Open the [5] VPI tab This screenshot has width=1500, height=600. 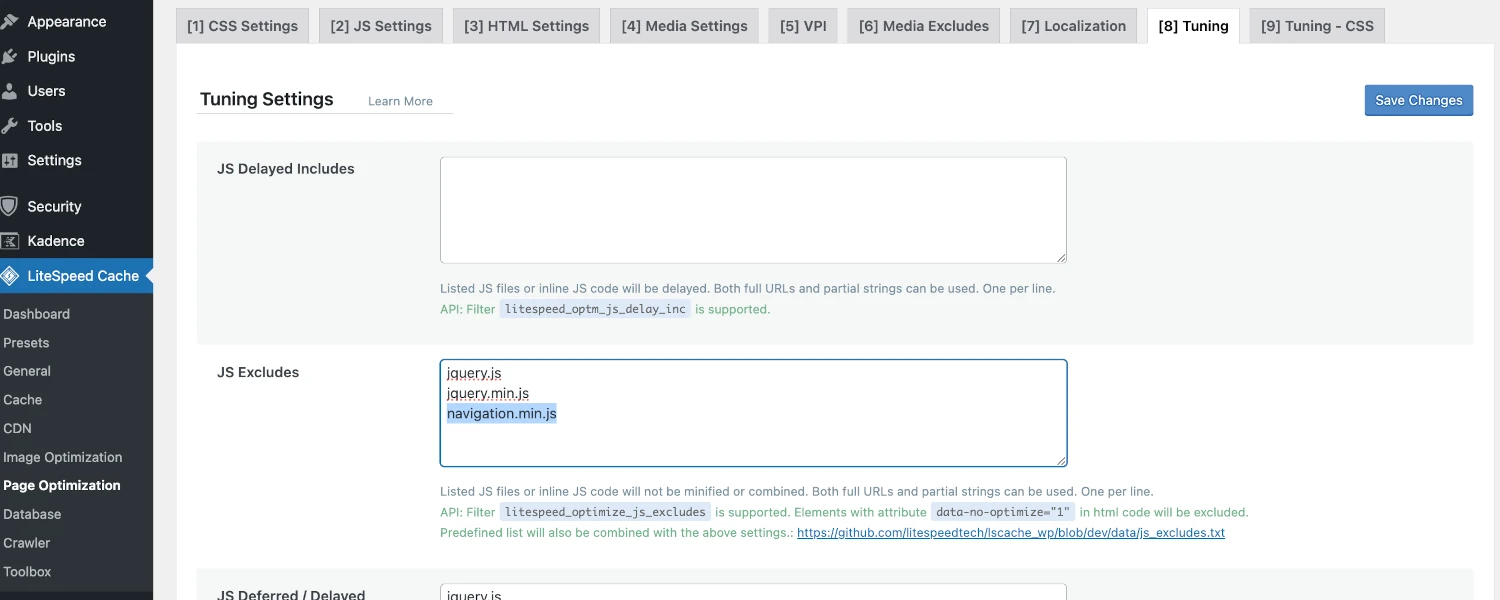coord(803,26)
